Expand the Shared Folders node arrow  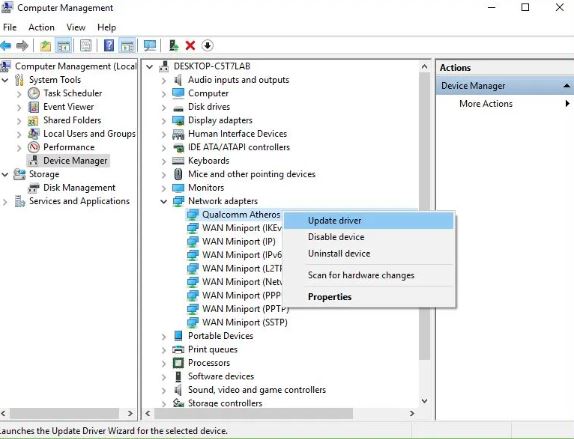(19, 120)
